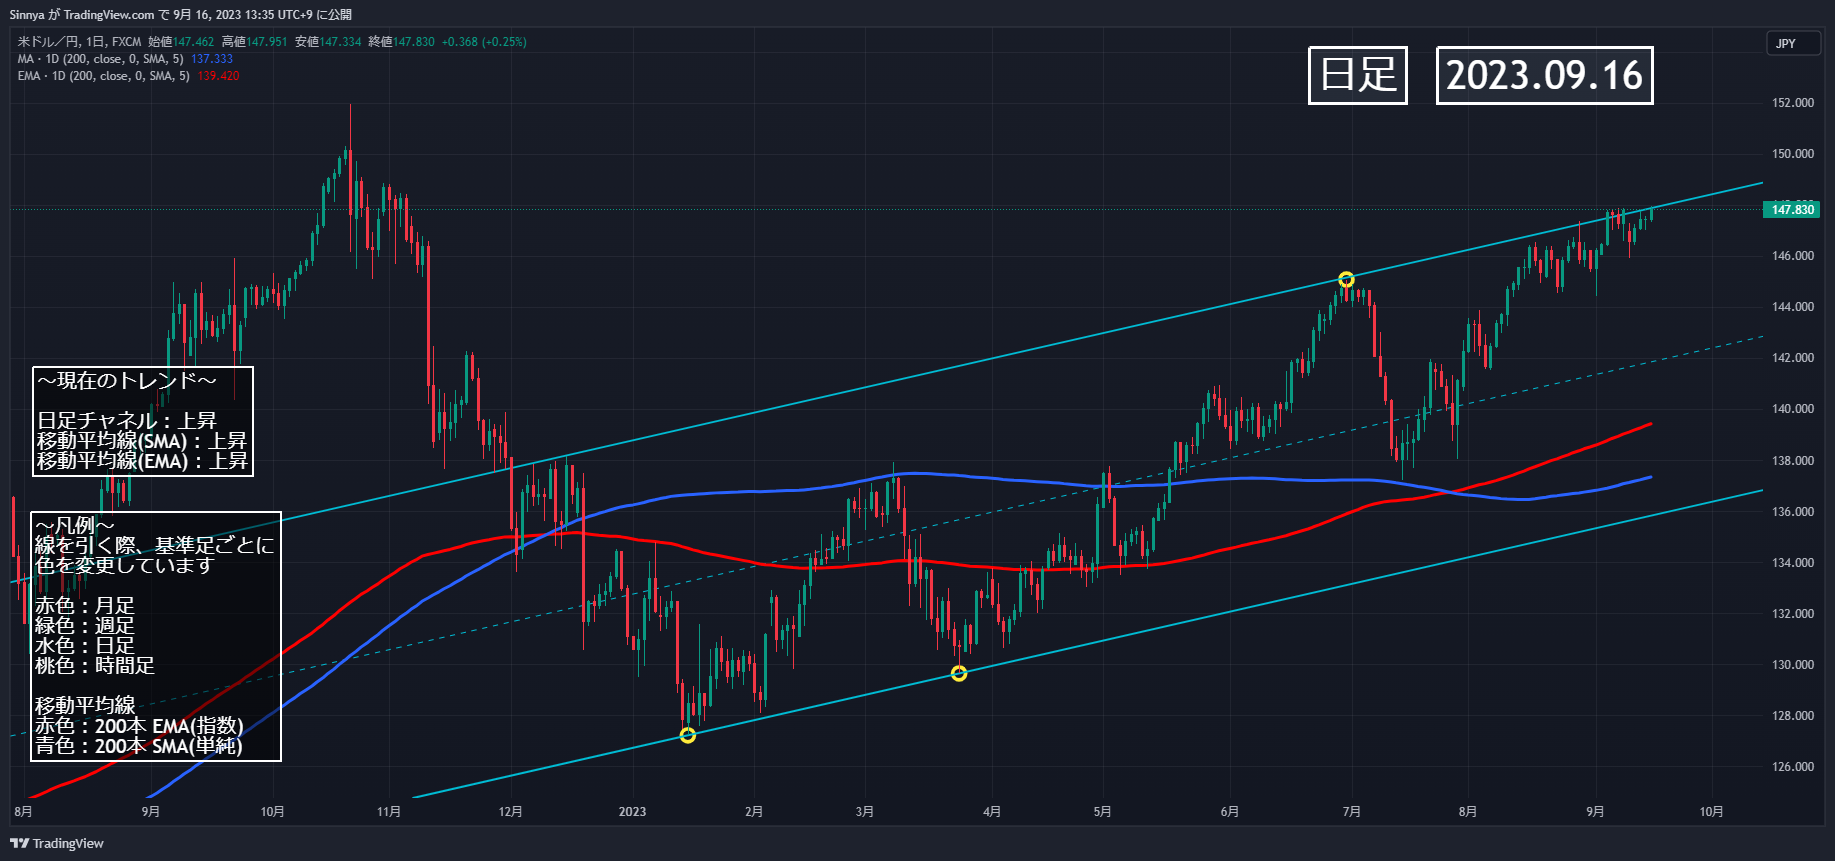Viewport: 1835px width, 861px height.
Task: Click the ～凡例～ heading text
Action: [x=75, y=526]
